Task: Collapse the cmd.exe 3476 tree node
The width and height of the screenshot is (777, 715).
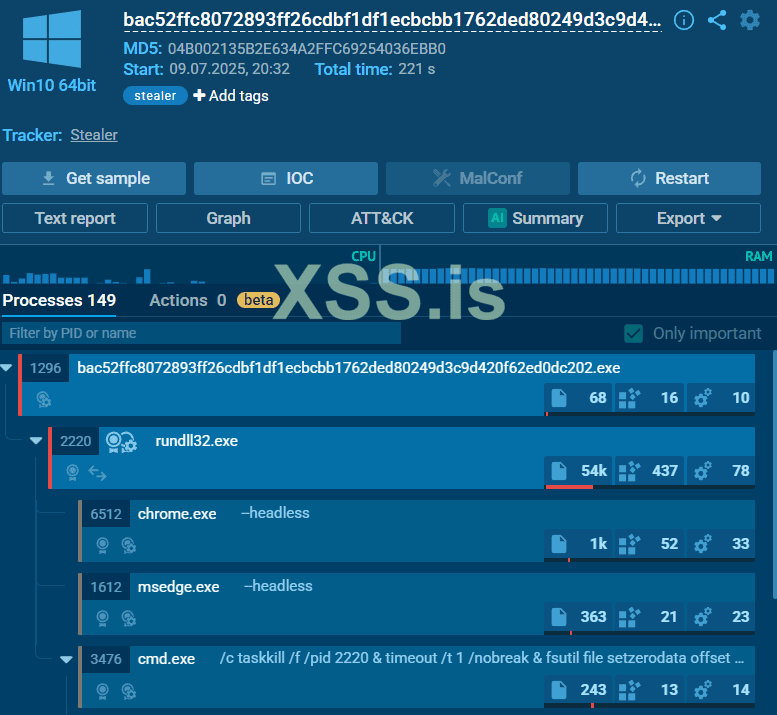Action: tap(66, 659)
